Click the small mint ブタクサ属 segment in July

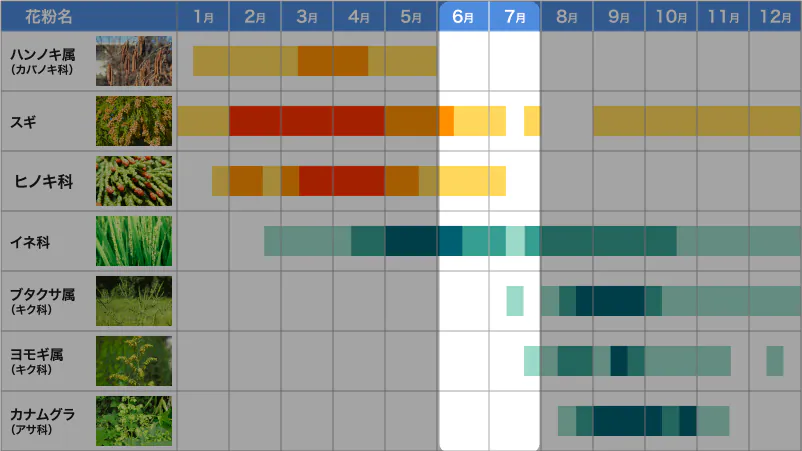[x=515, y=301]
